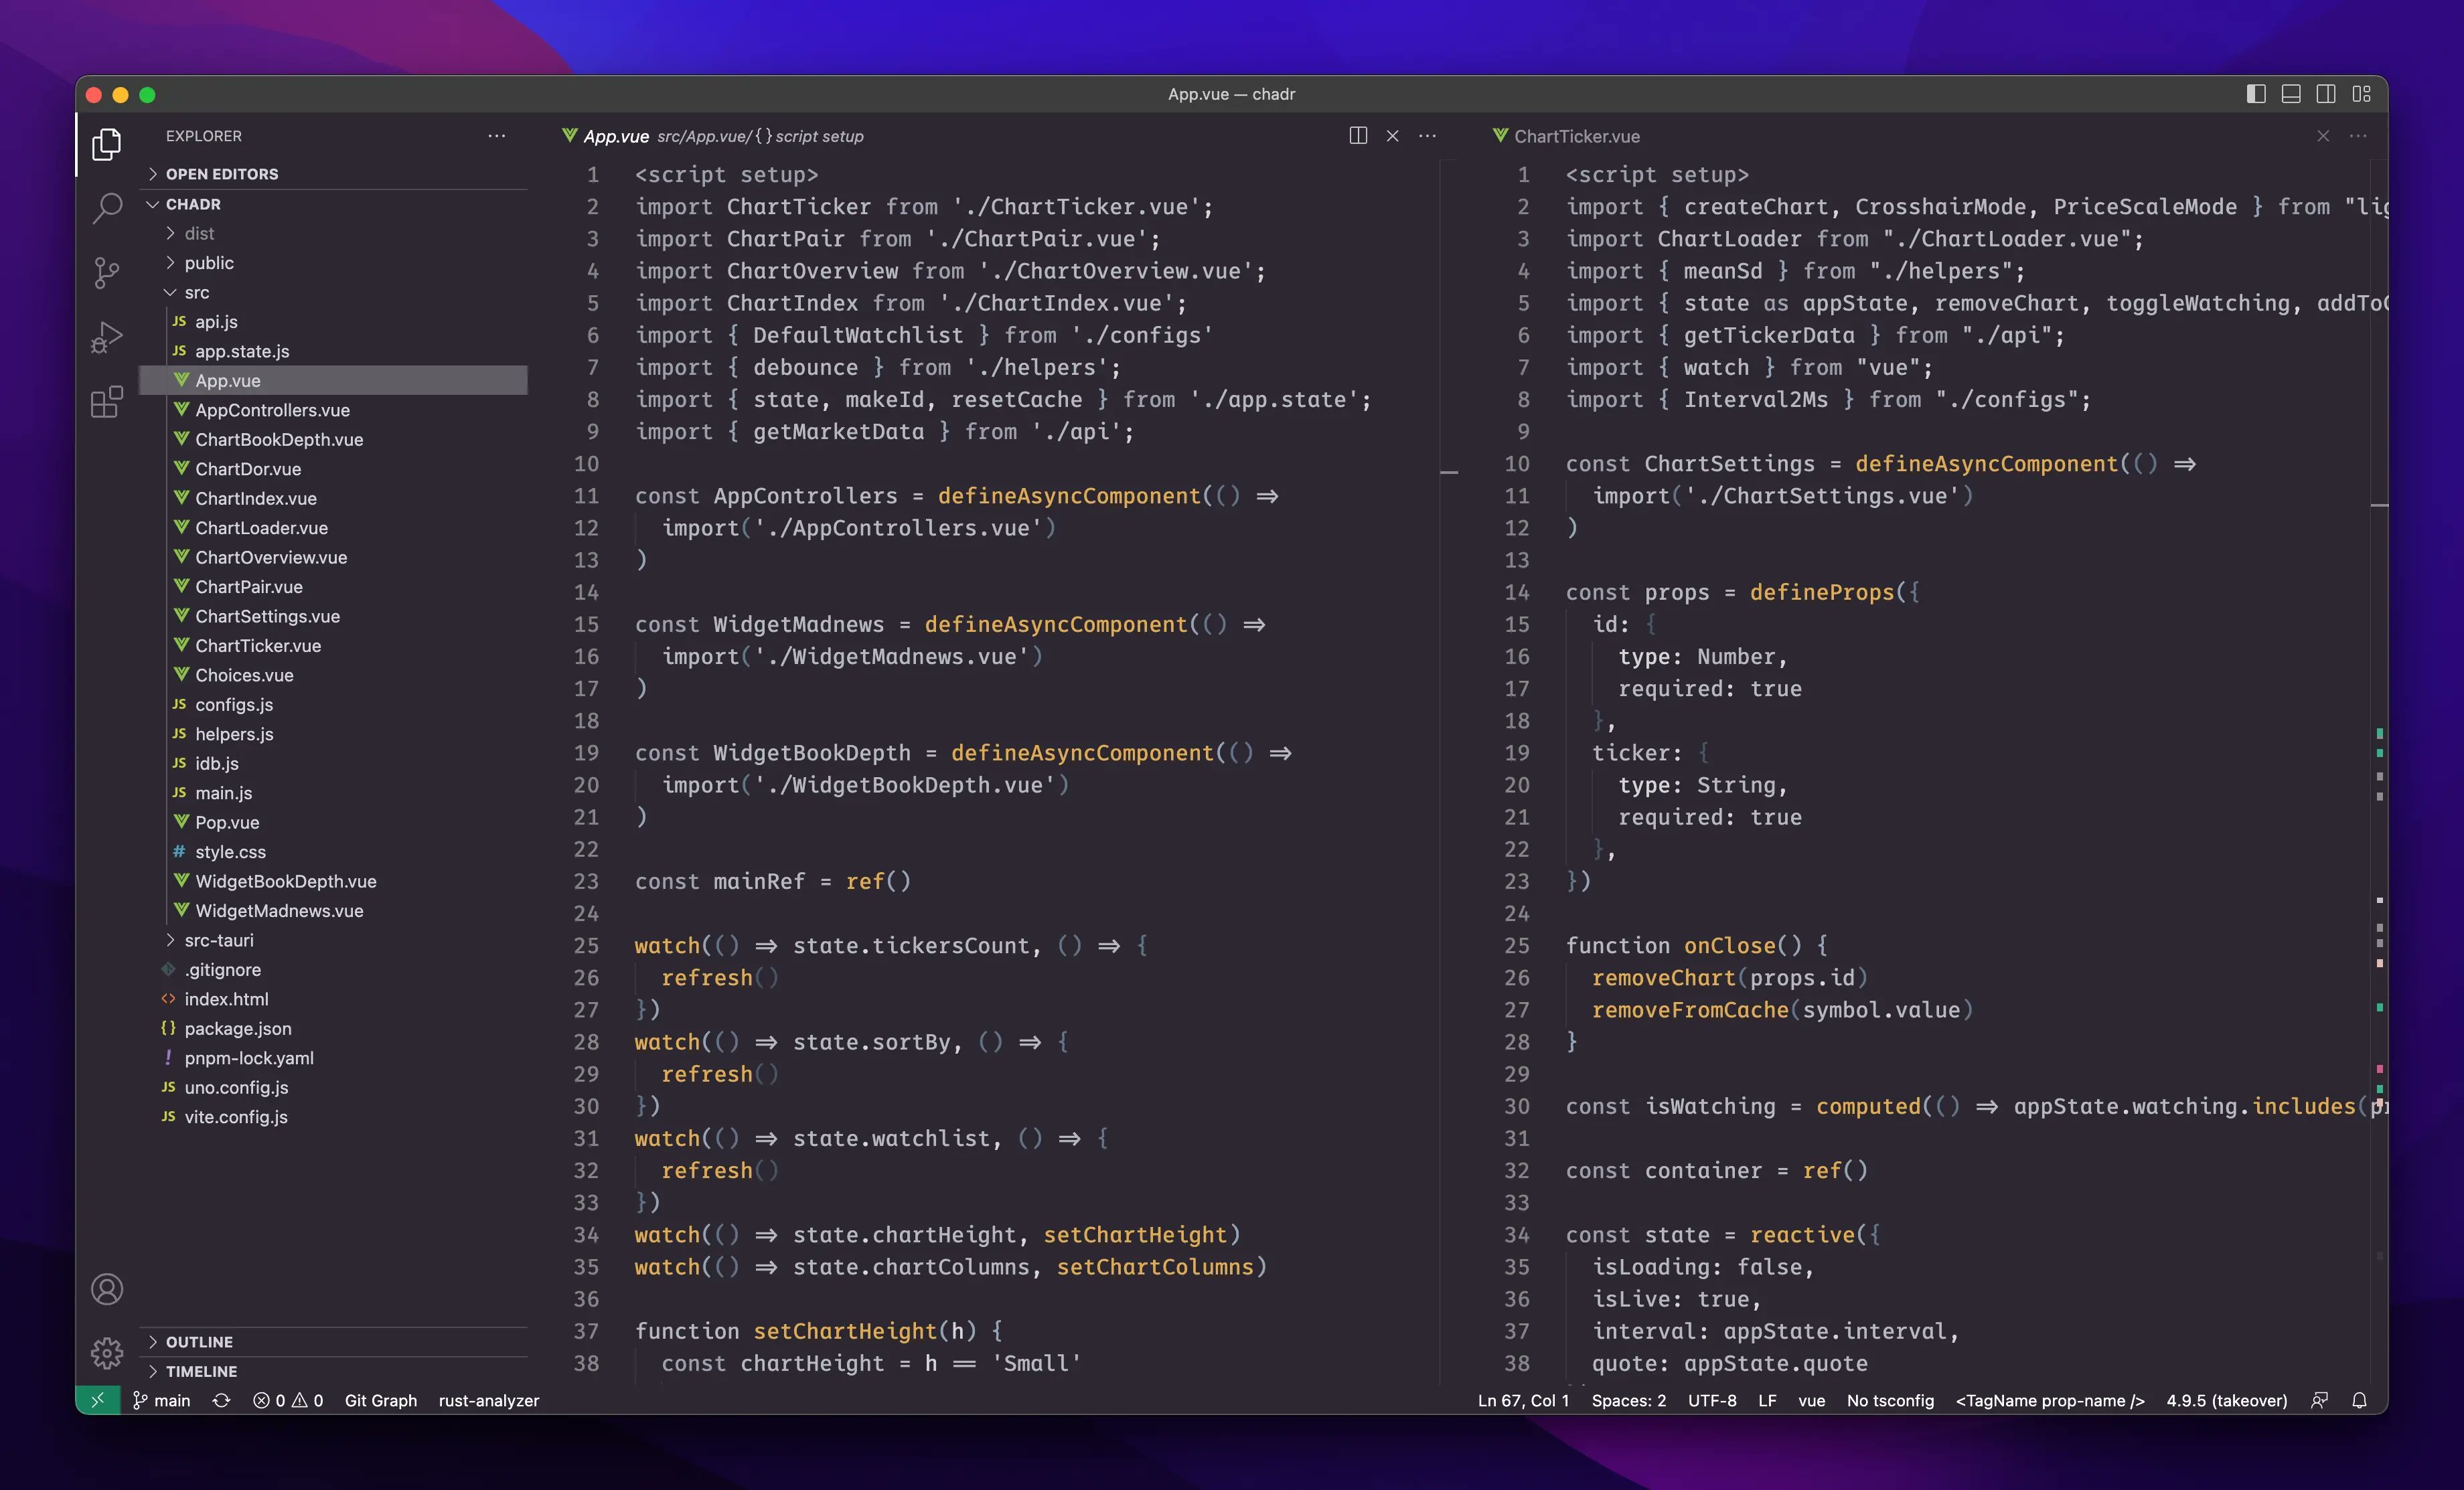Open the Search view in activity bar
The width and height of the screenshot is (2464, 1490).
107,208
